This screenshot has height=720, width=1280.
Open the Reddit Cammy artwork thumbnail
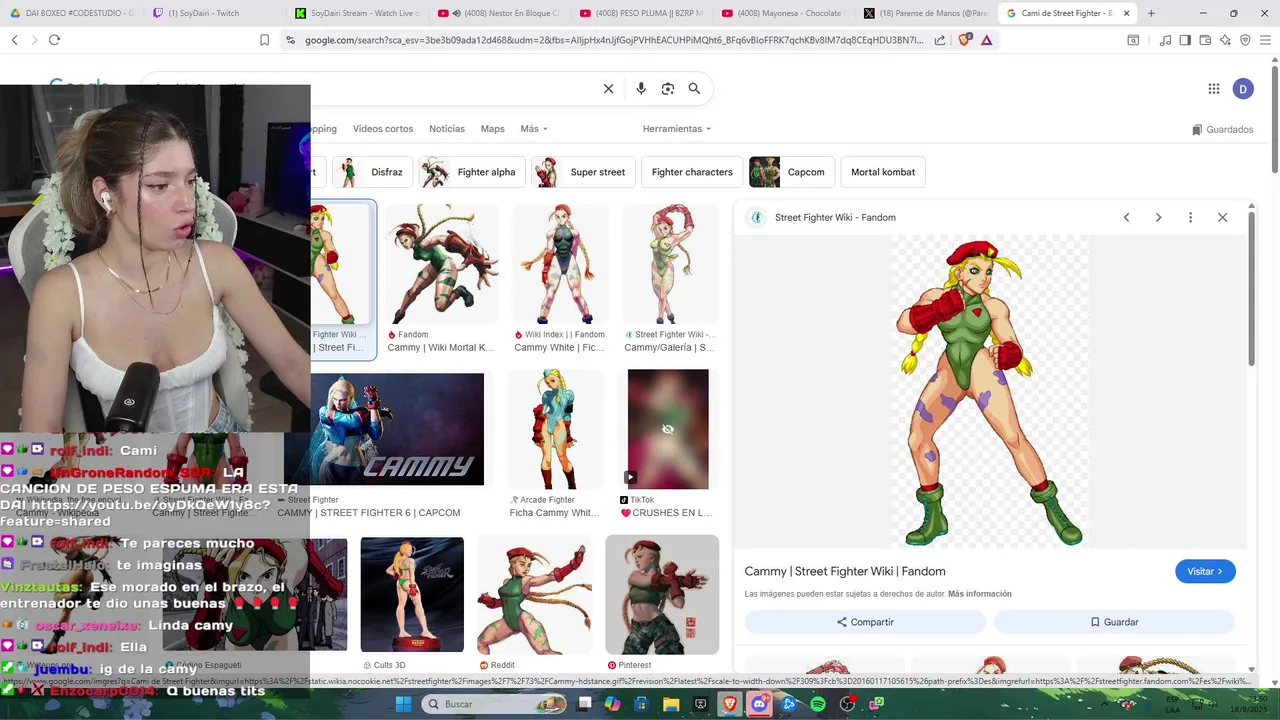coord(534,595)
